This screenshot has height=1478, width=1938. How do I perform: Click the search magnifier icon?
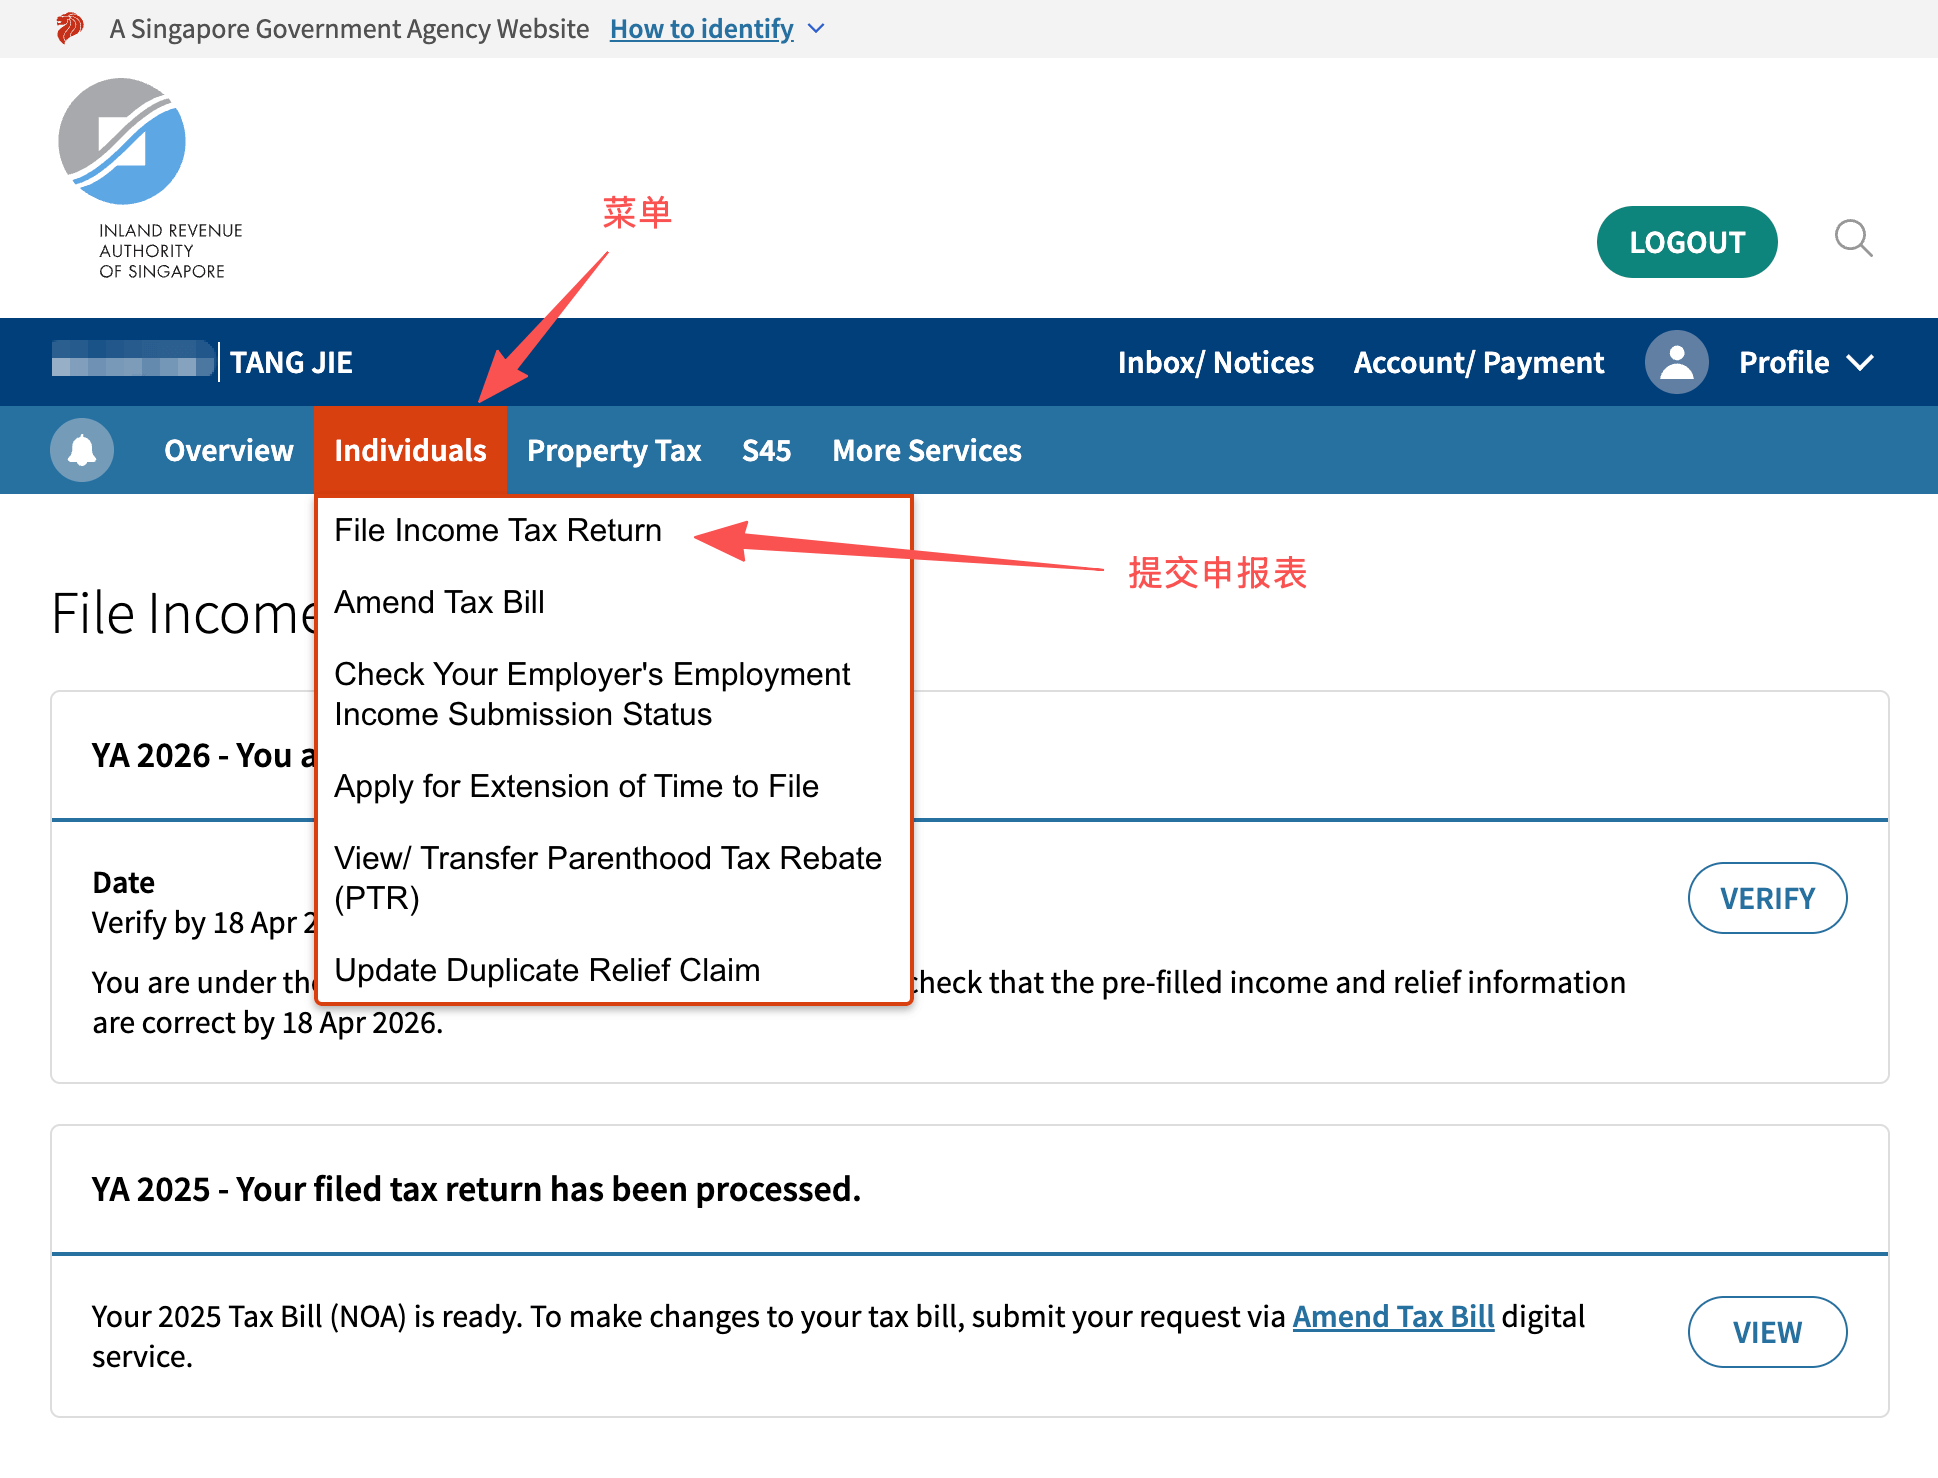[x=1852, y=239]
